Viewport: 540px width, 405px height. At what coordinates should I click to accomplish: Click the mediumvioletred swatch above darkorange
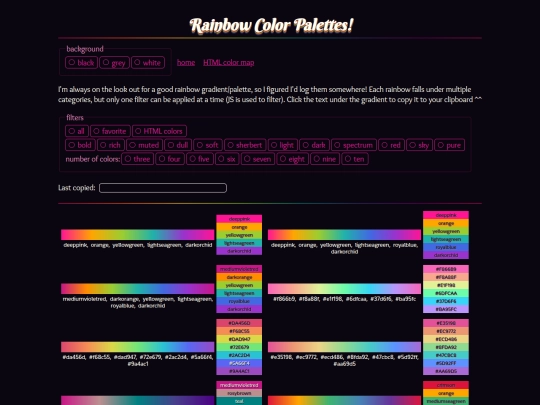tap(239, 269)
